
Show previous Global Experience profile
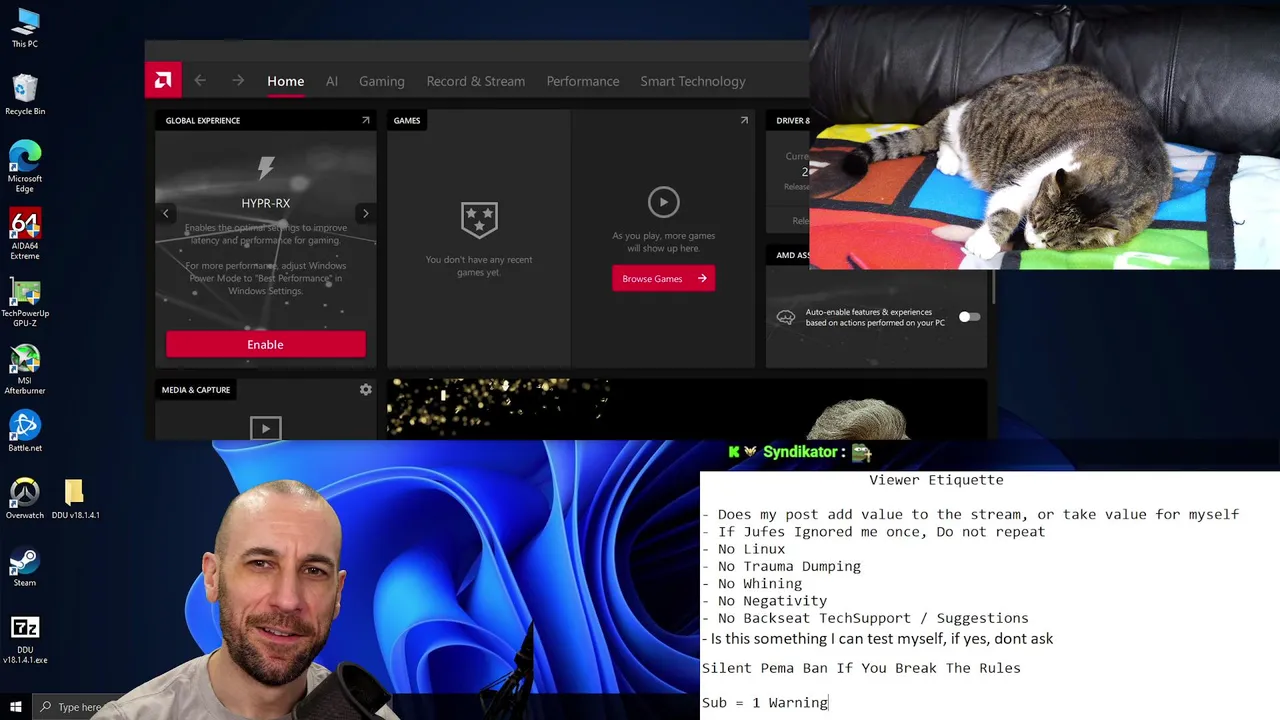[166, 213]
